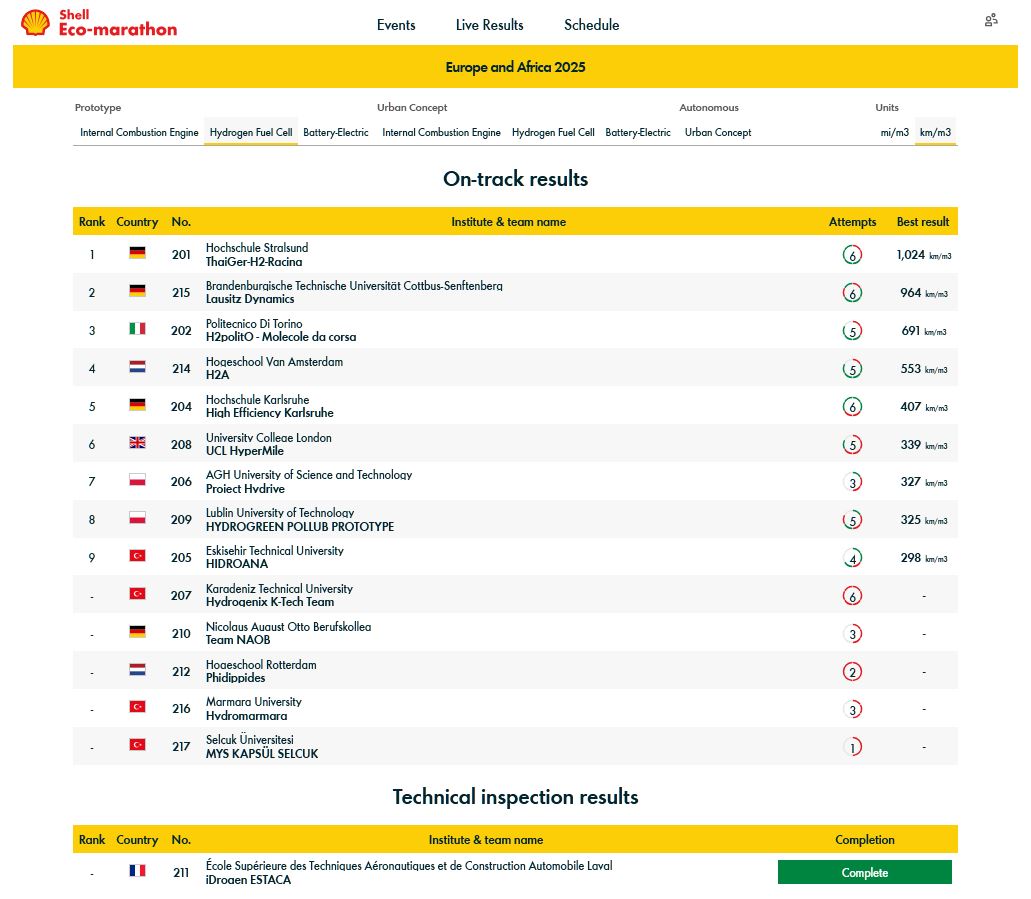
Task: Click the Europe and Africa 2025 banner
Action: pos(516,66)
